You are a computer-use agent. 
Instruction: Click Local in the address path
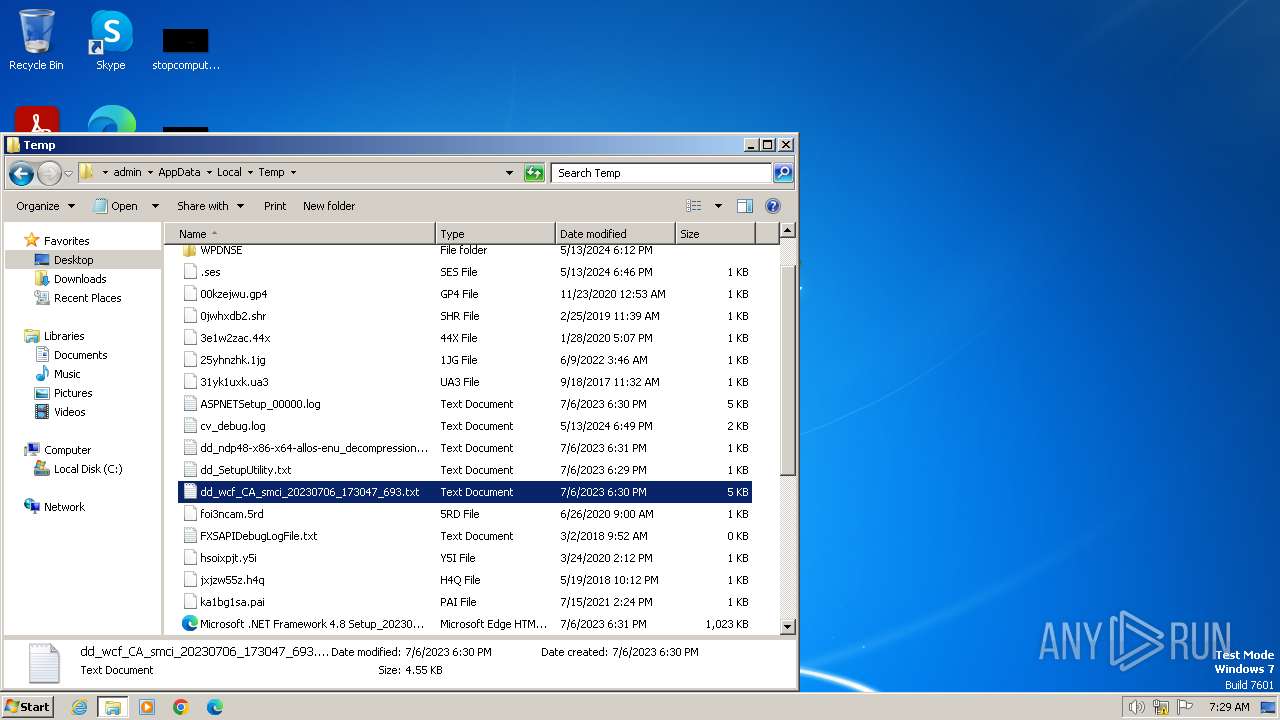pos(229,172)
